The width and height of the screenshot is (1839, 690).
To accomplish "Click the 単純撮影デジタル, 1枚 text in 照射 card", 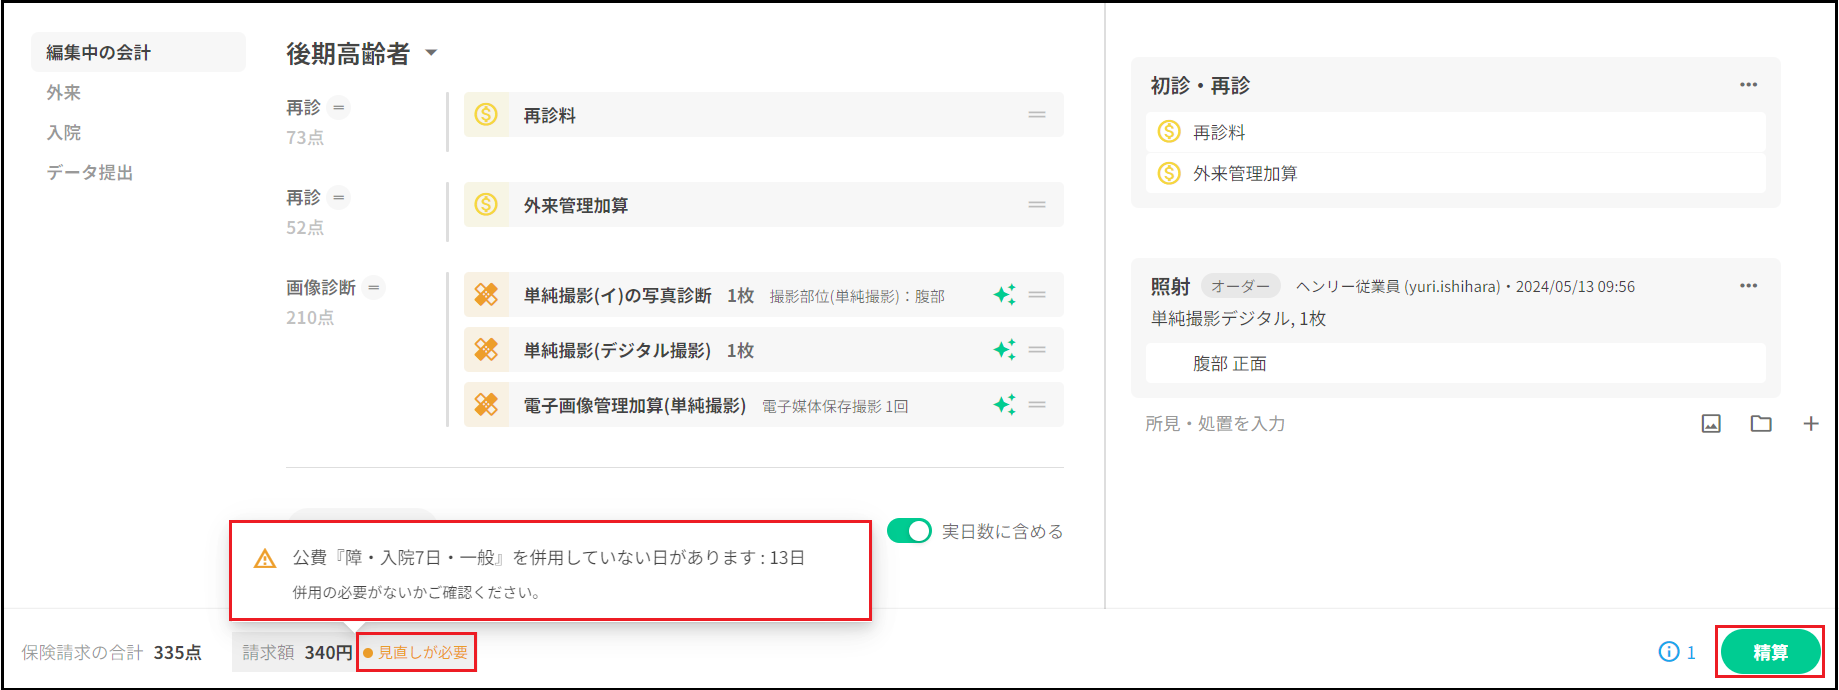I will click(1238, 318).
